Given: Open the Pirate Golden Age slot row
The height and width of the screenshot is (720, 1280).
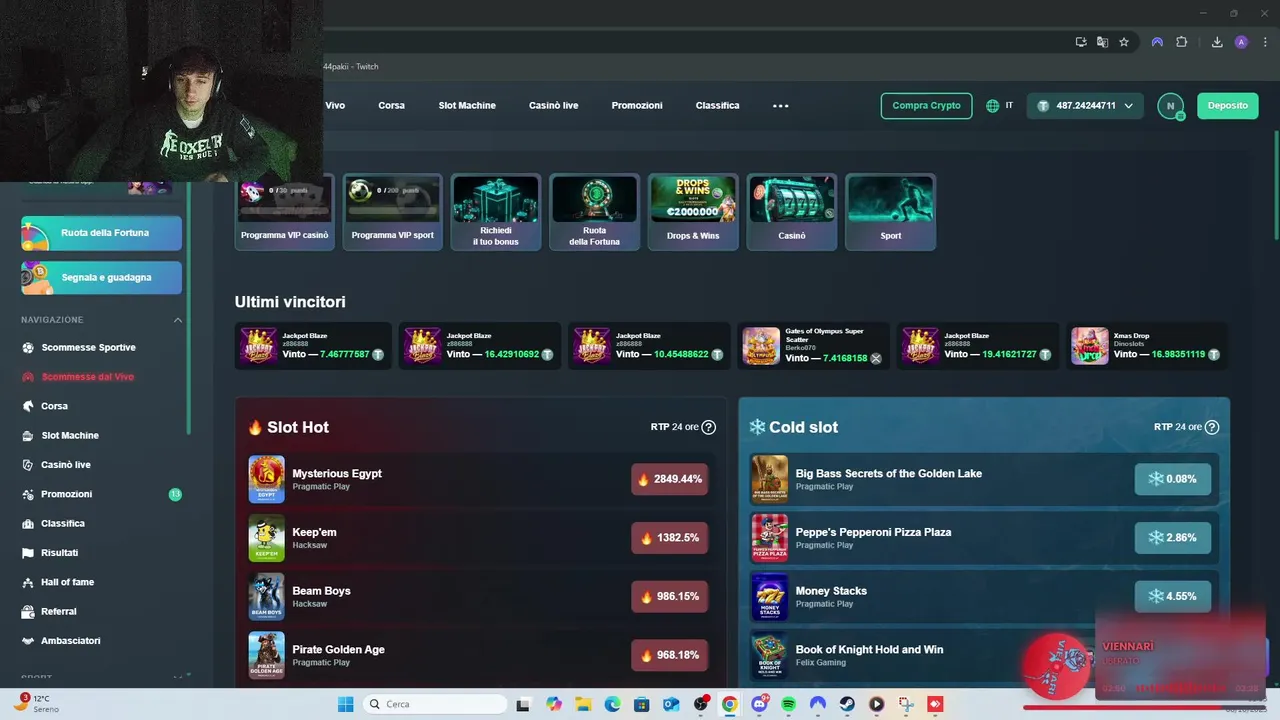Looking at the screenshot, I should click(x=479, y=656).
